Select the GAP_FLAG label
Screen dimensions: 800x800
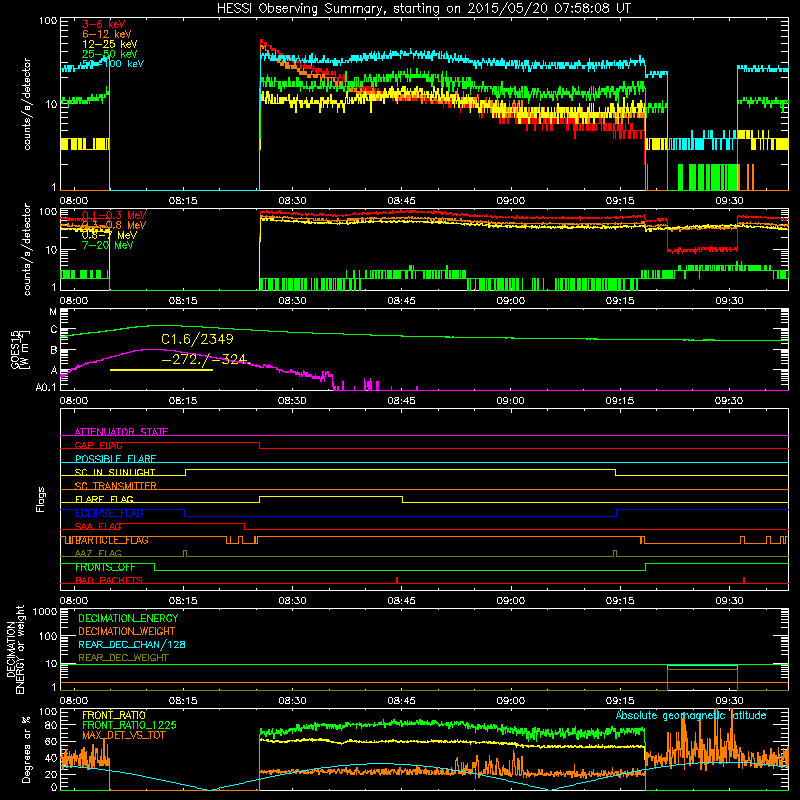(x=98, y=445)
